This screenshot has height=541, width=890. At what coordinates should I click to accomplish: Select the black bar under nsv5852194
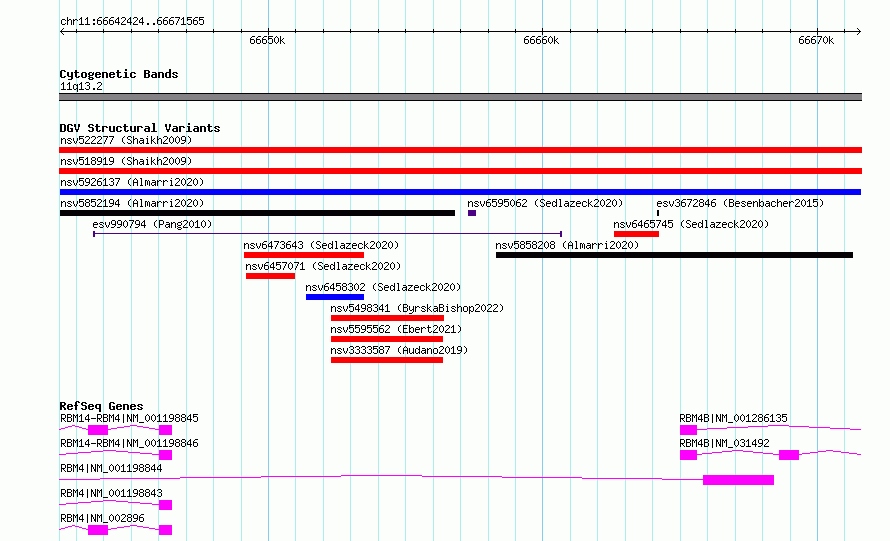[257, 213]
